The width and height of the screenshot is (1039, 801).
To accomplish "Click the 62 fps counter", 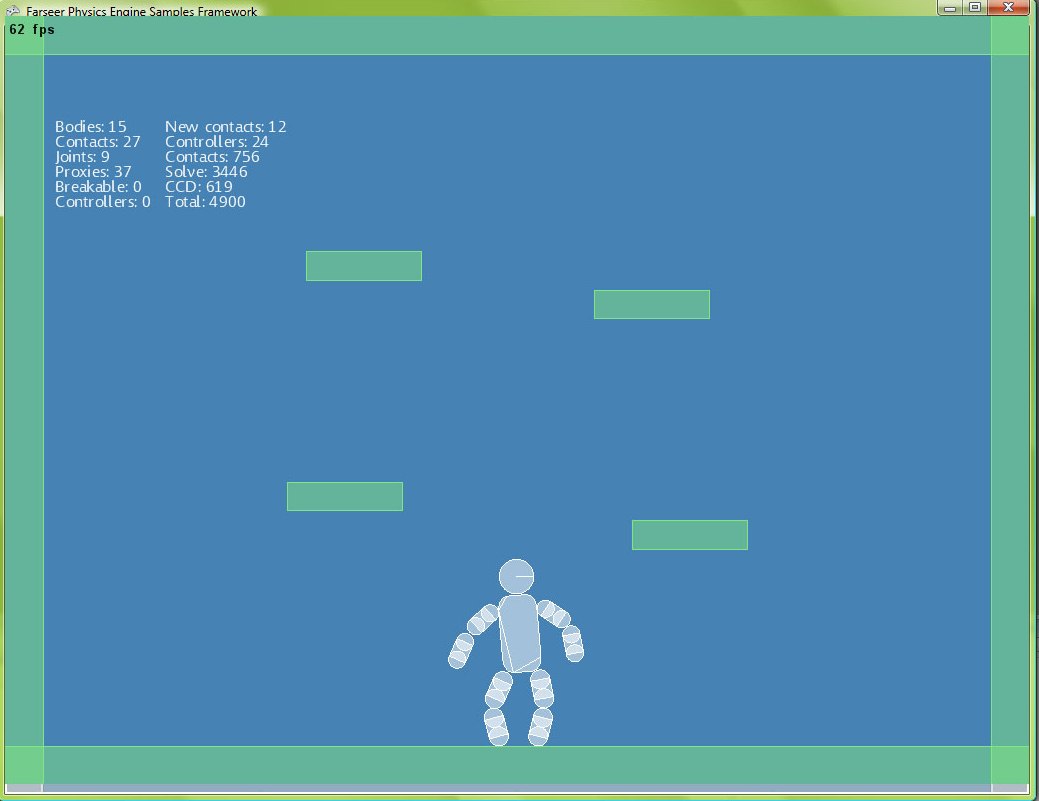I will tap(32, 30).
